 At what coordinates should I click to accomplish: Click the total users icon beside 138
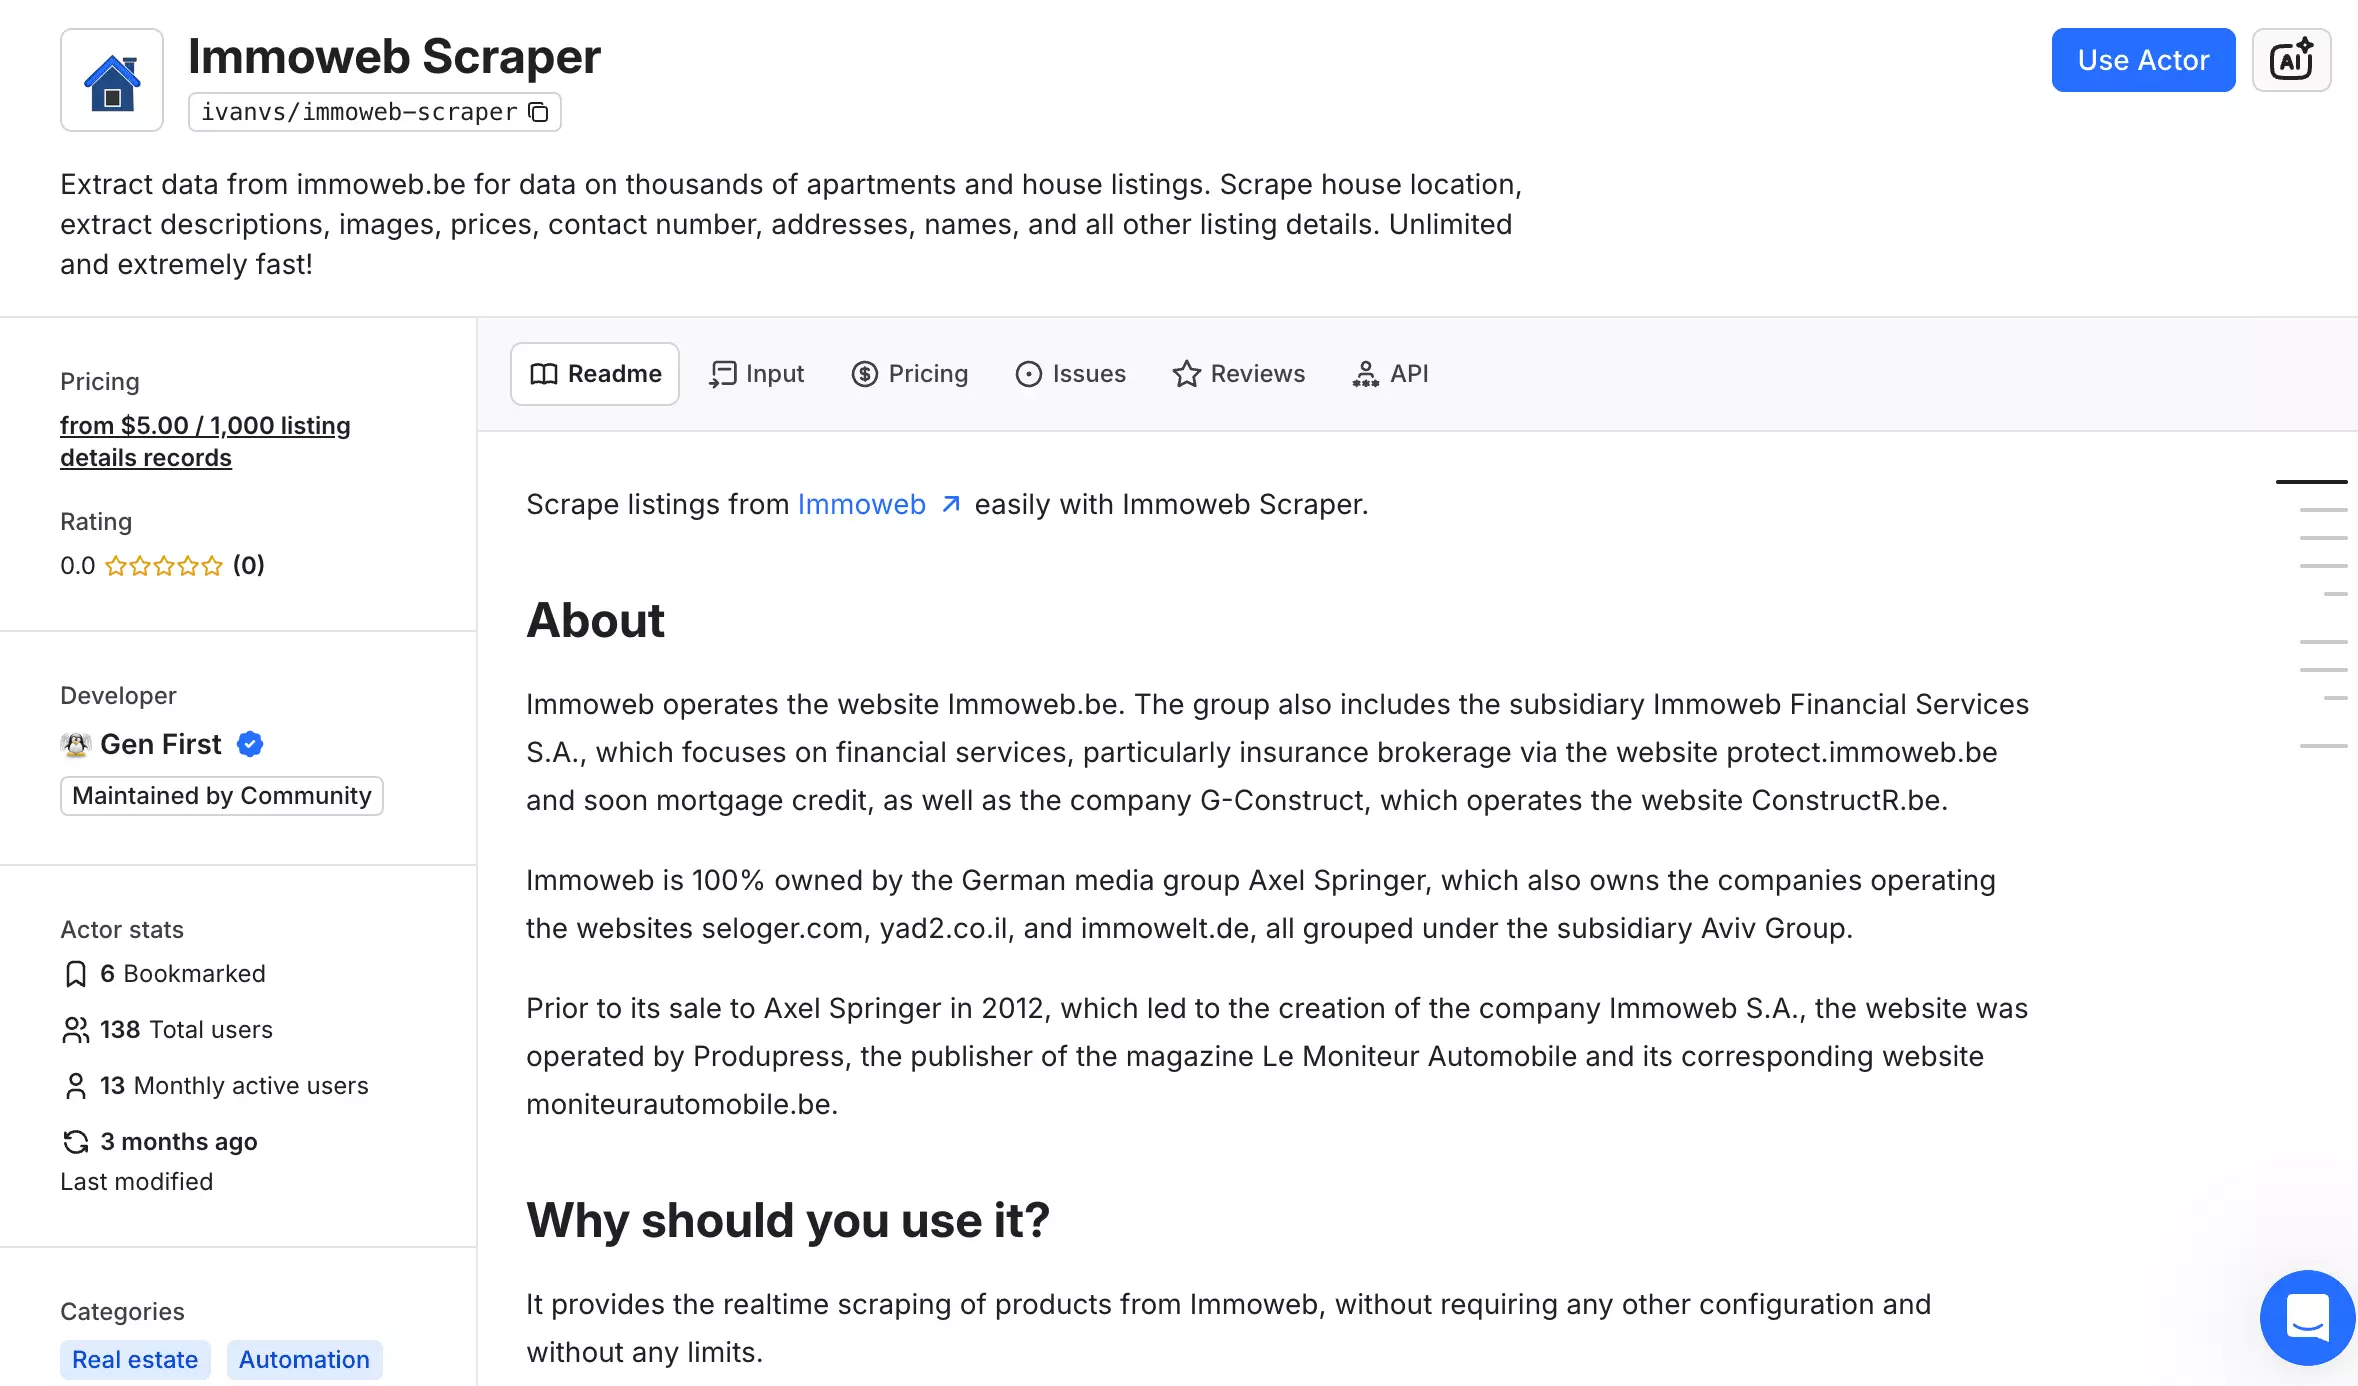(x=75, y=1030)
